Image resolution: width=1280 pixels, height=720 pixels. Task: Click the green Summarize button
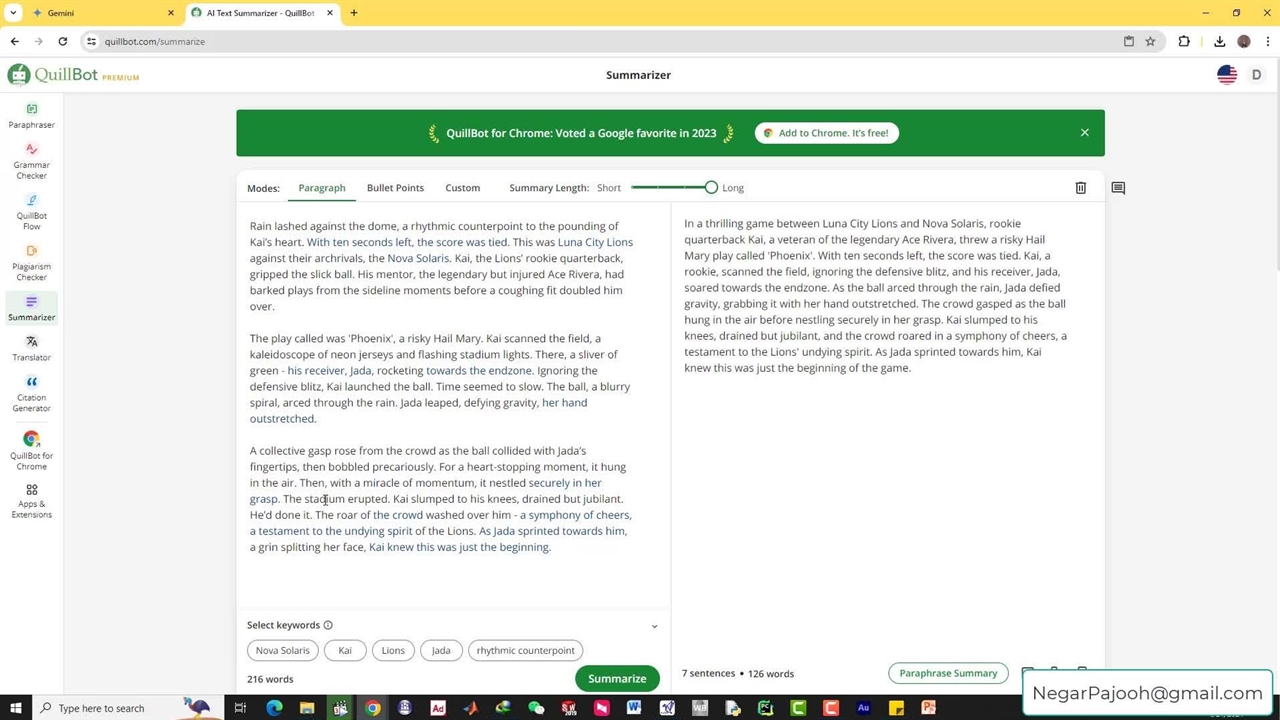point(617,679)
